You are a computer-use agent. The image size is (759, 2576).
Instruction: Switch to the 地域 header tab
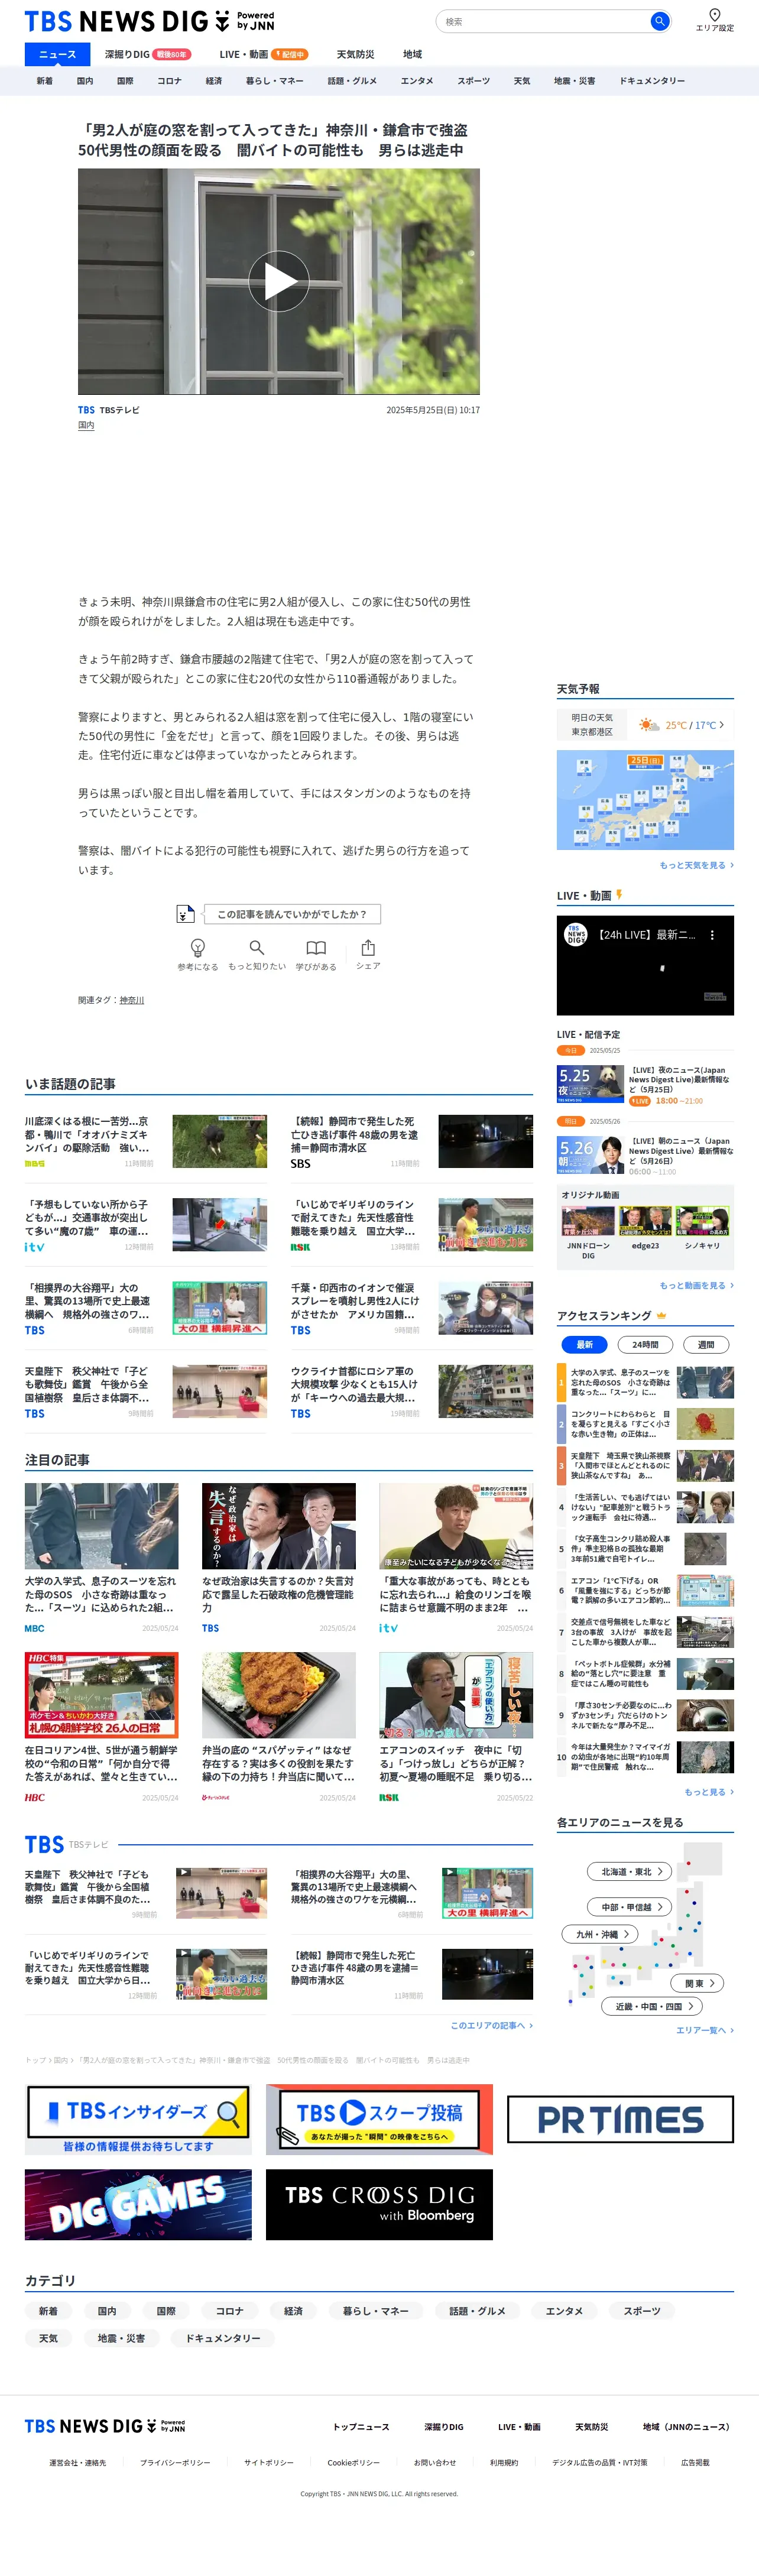point(412,55)
